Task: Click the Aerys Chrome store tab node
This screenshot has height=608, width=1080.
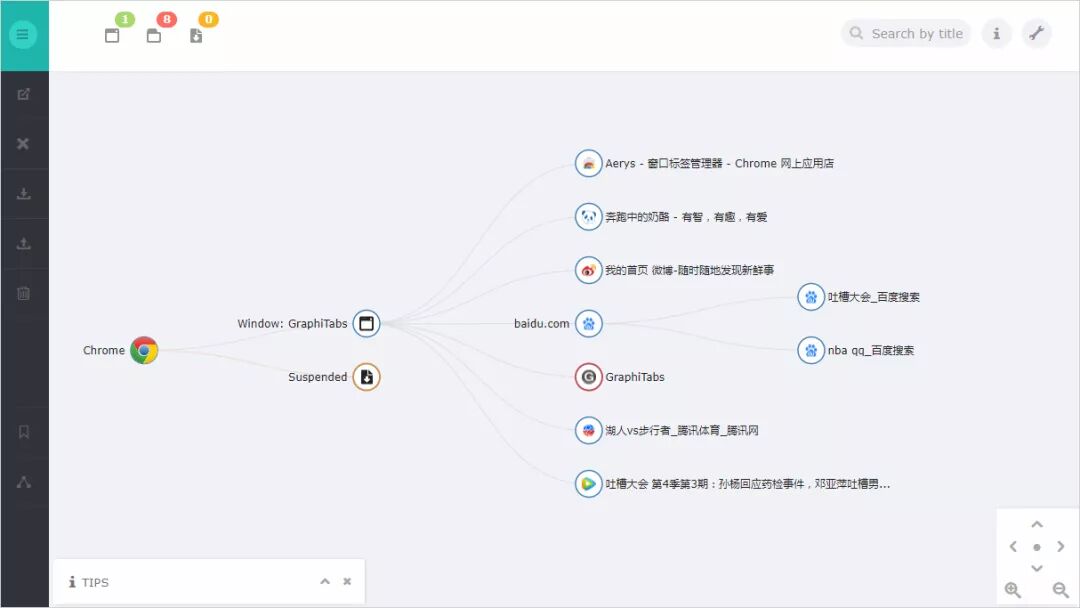Action: click(588, 163)
